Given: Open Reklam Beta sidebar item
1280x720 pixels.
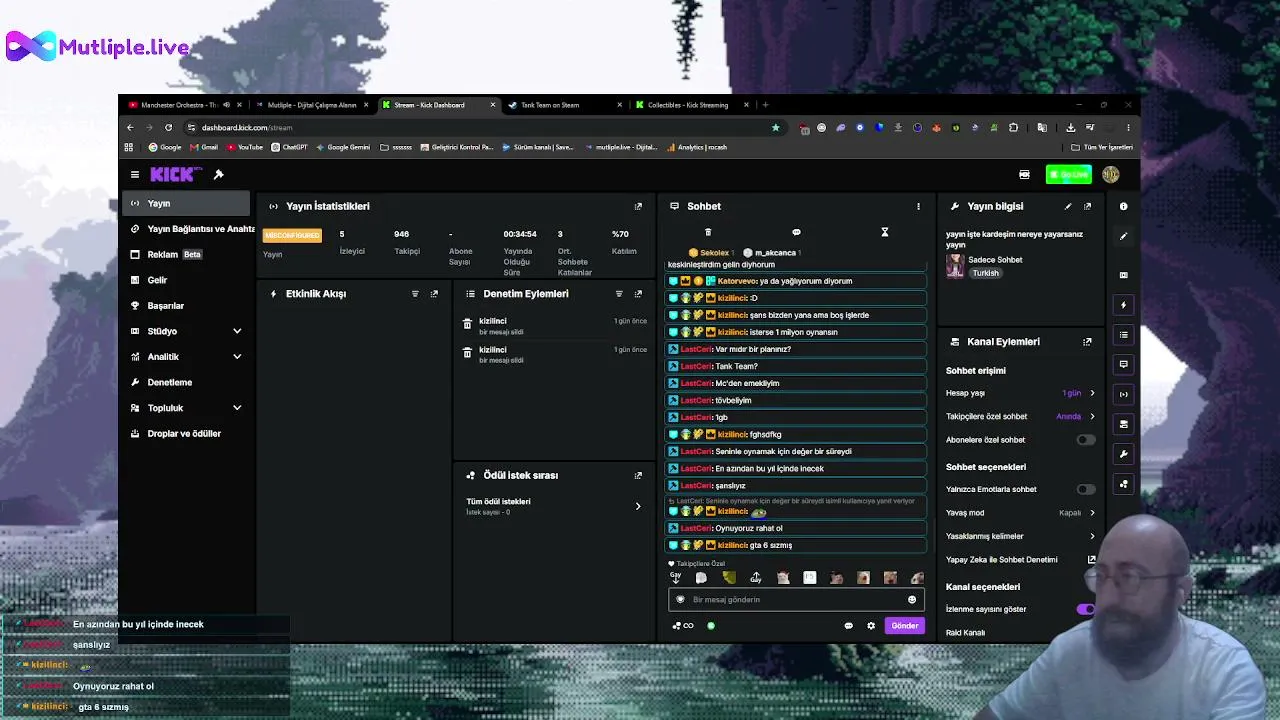Looking at the screenshot, I should [186, 255].
